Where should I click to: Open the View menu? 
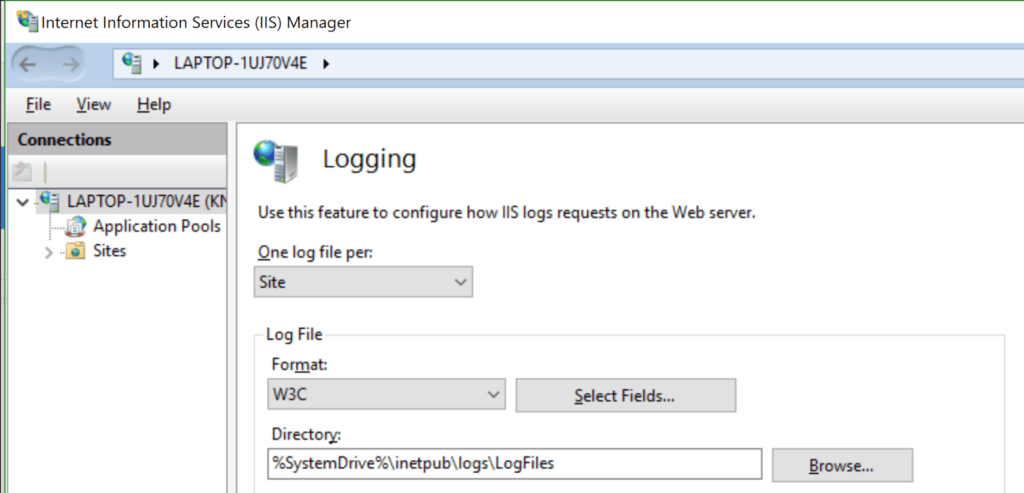(93, 104)
